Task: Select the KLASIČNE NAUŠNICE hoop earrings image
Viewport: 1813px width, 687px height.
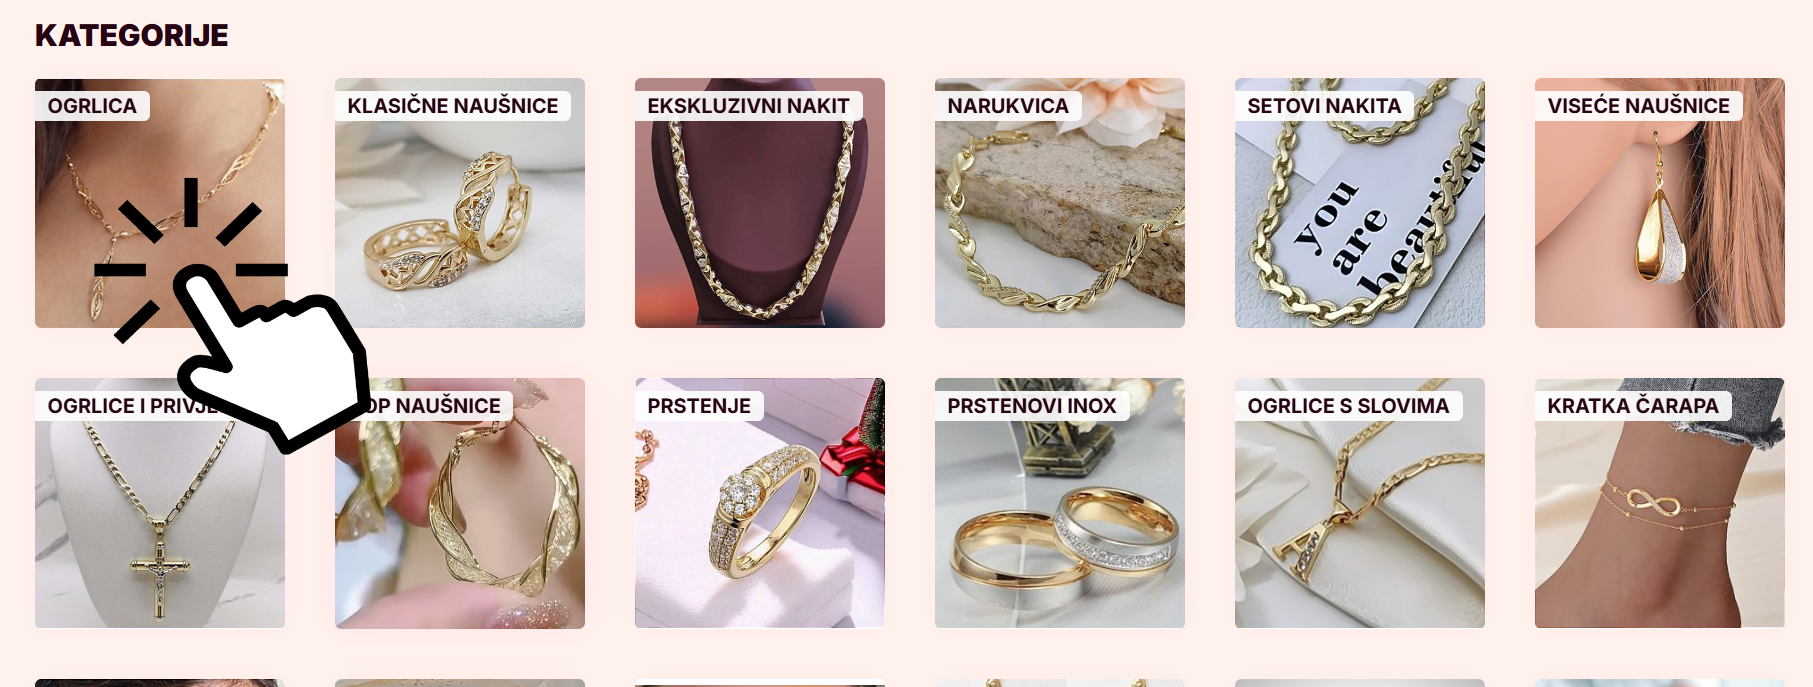Action: coord(460,203)
